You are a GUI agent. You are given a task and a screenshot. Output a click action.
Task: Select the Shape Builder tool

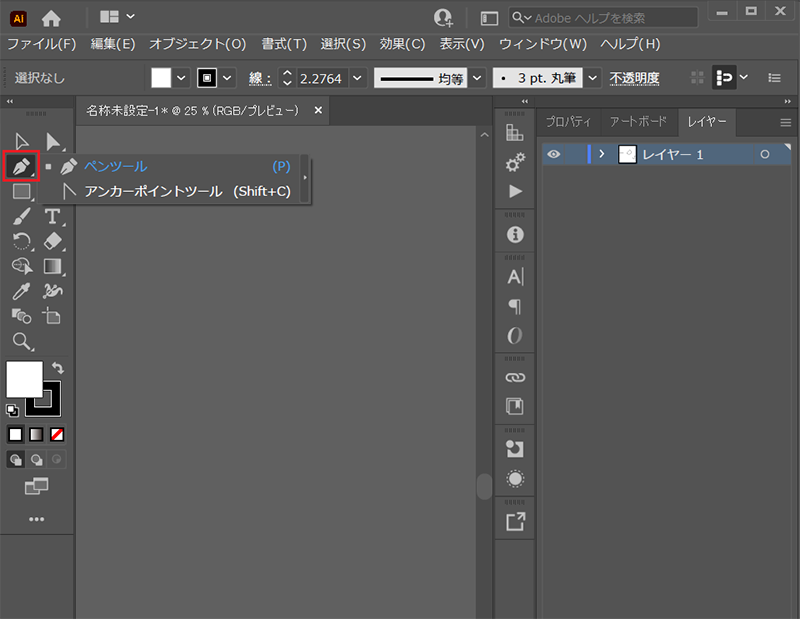click(x=21, y=266)
